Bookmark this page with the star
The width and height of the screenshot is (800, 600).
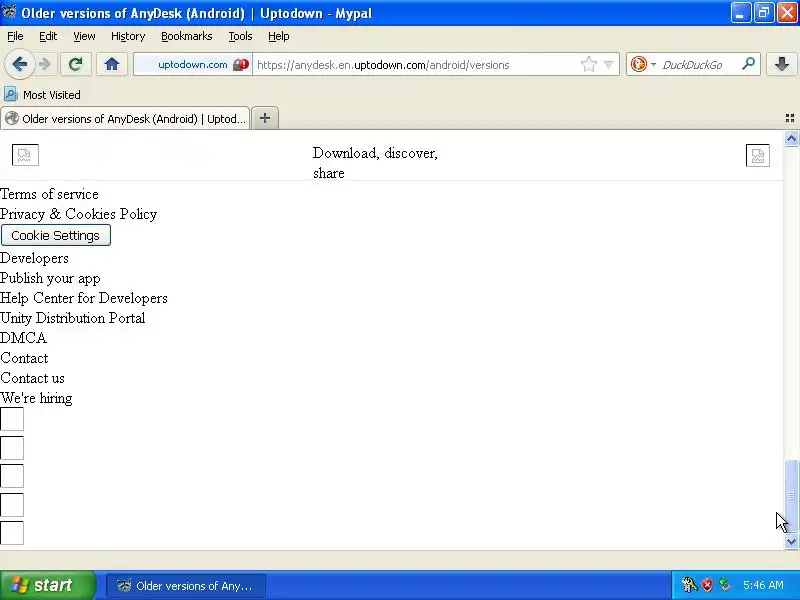[x=588, y=64]
